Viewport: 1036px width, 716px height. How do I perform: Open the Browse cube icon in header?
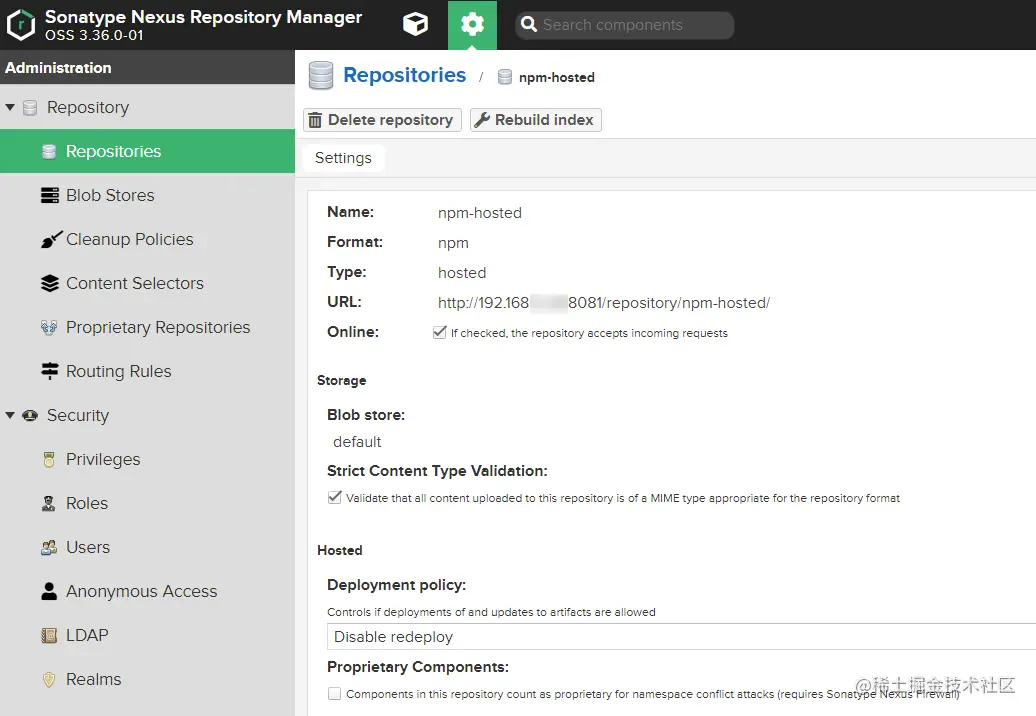(x=415, y=25)
